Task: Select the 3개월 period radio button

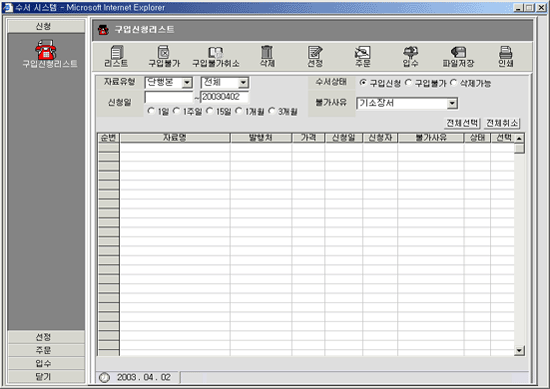Action: click(x=271, y=111)
